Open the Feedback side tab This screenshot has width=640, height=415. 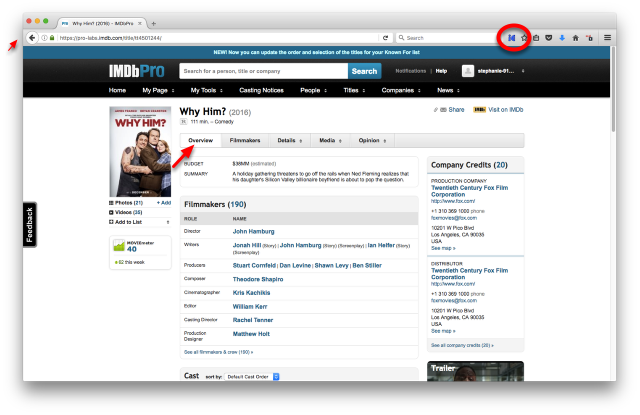29,224
